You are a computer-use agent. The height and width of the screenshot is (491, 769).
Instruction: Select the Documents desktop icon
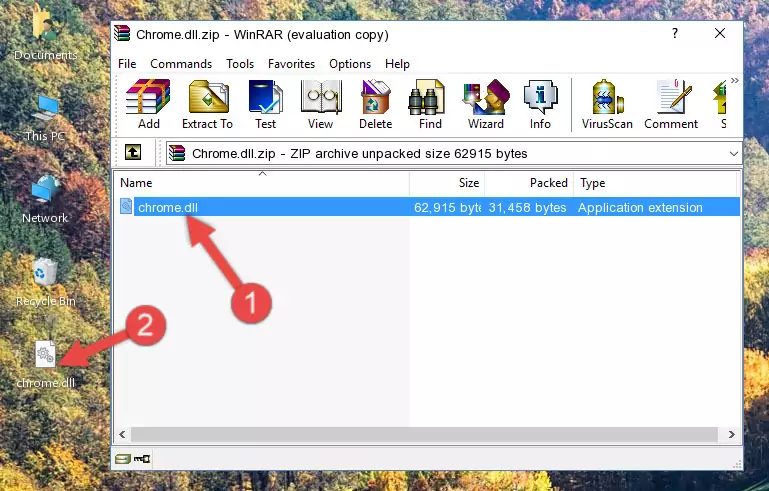point(46,34)
